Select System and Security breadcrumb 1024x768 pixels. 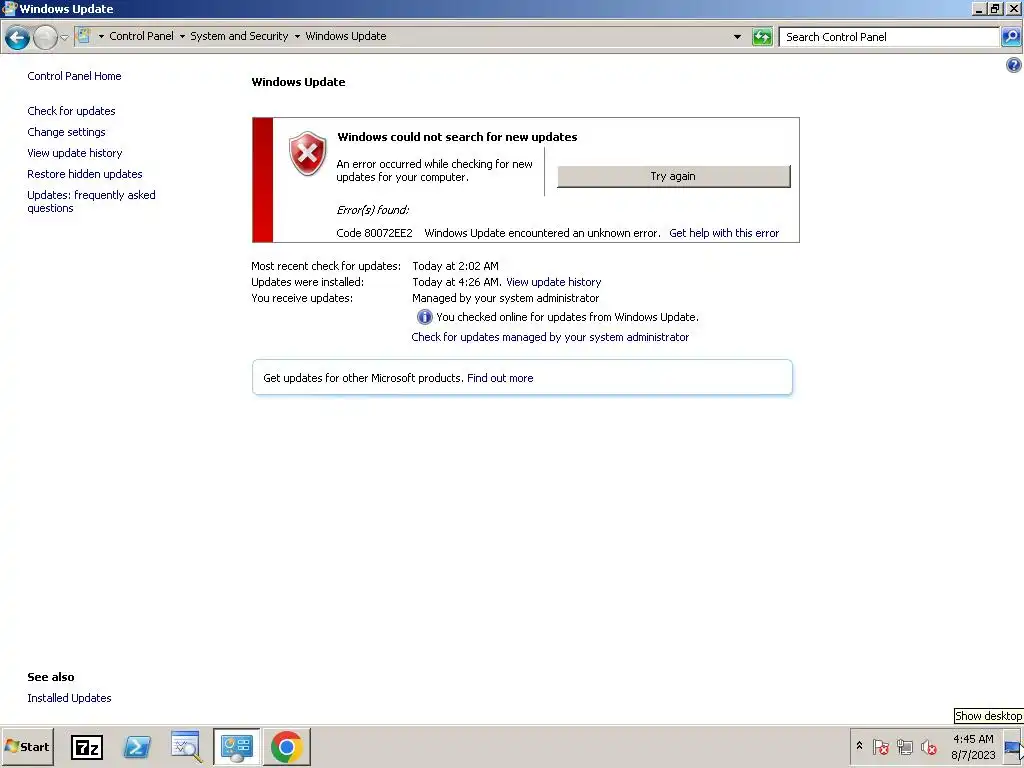[x=239, y=36]
